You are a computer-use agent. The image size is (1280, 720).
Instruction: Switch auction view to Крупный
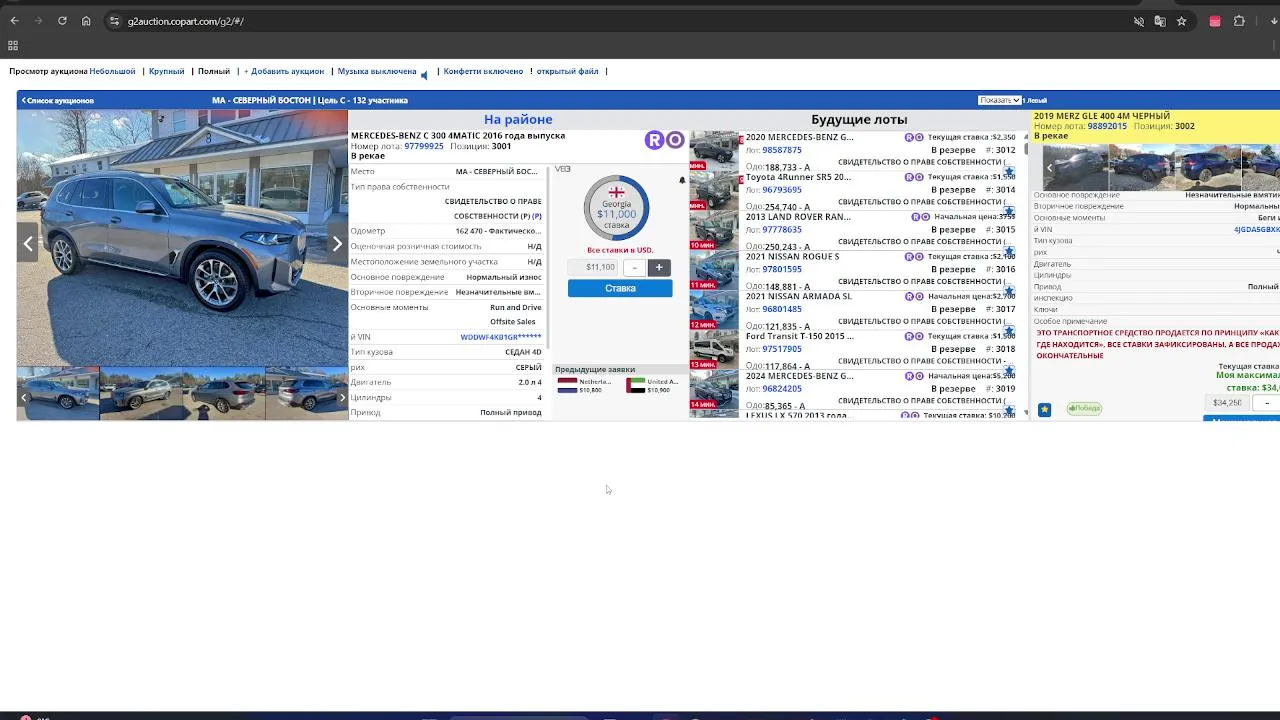pyautogui.click(x=166, y=71)
